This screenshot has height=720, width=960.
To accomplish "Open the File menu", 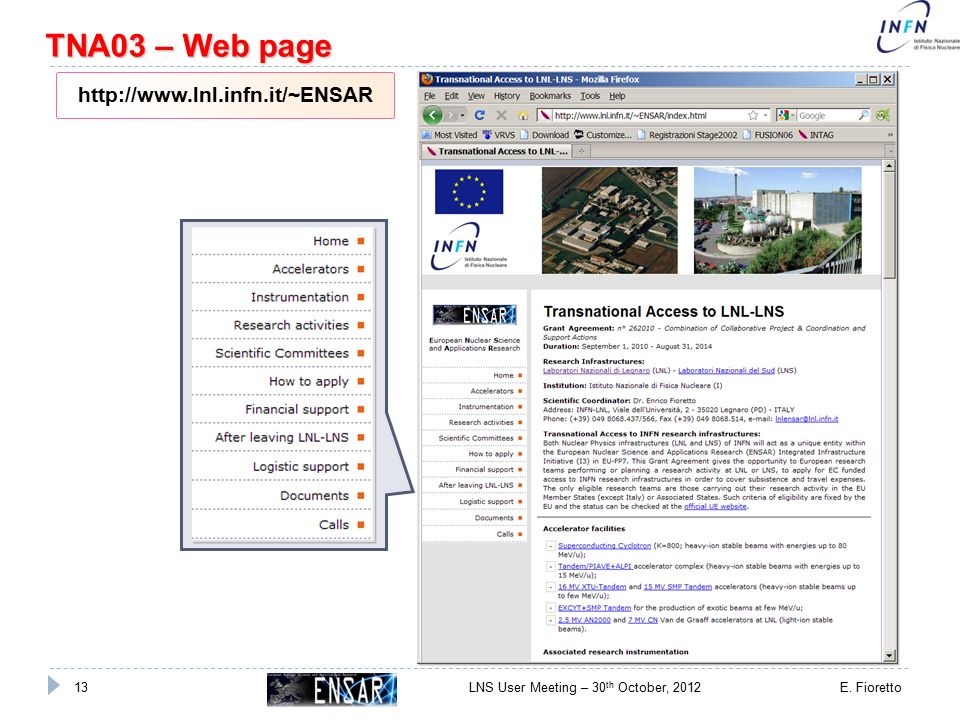I will 430,96.
